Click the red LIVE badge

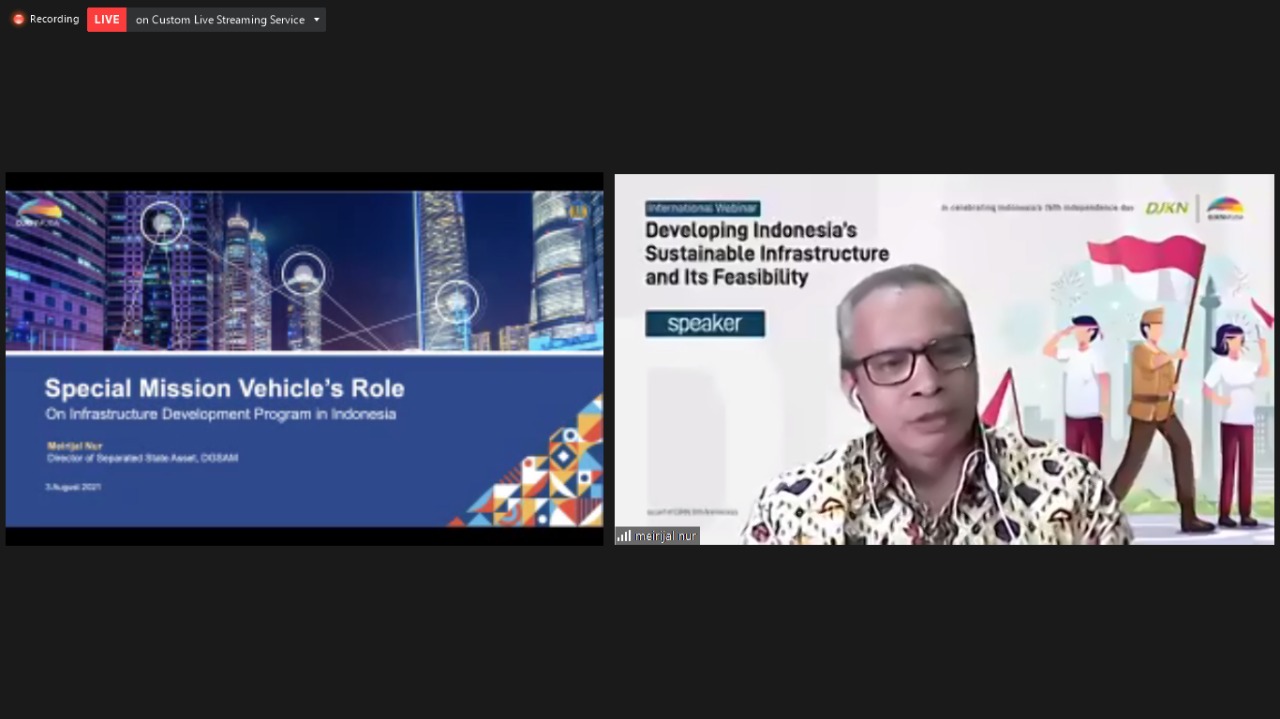pos(107,20)
